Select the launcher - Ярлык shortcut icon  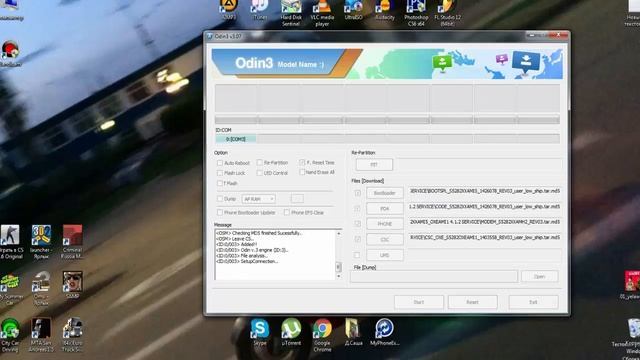click(x=41, y=242)
